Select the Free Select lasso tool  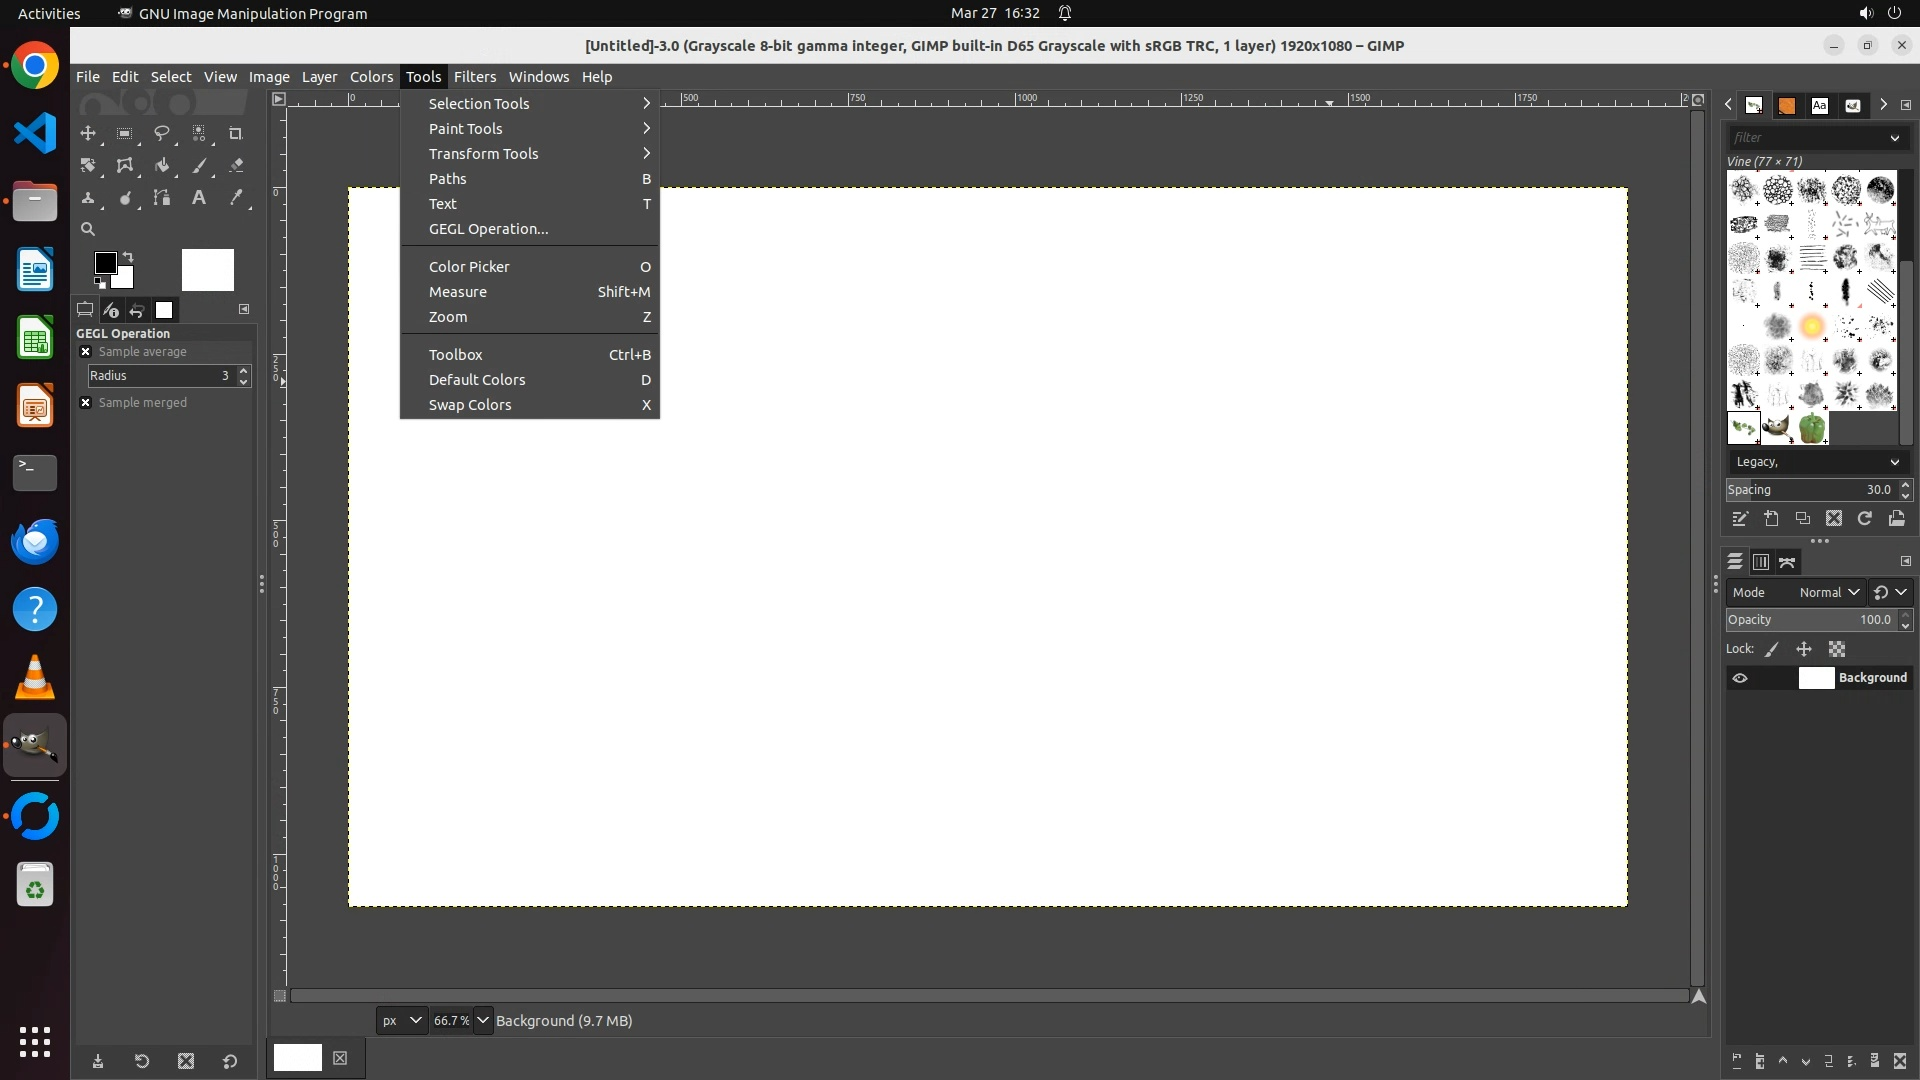coord(161,133)
